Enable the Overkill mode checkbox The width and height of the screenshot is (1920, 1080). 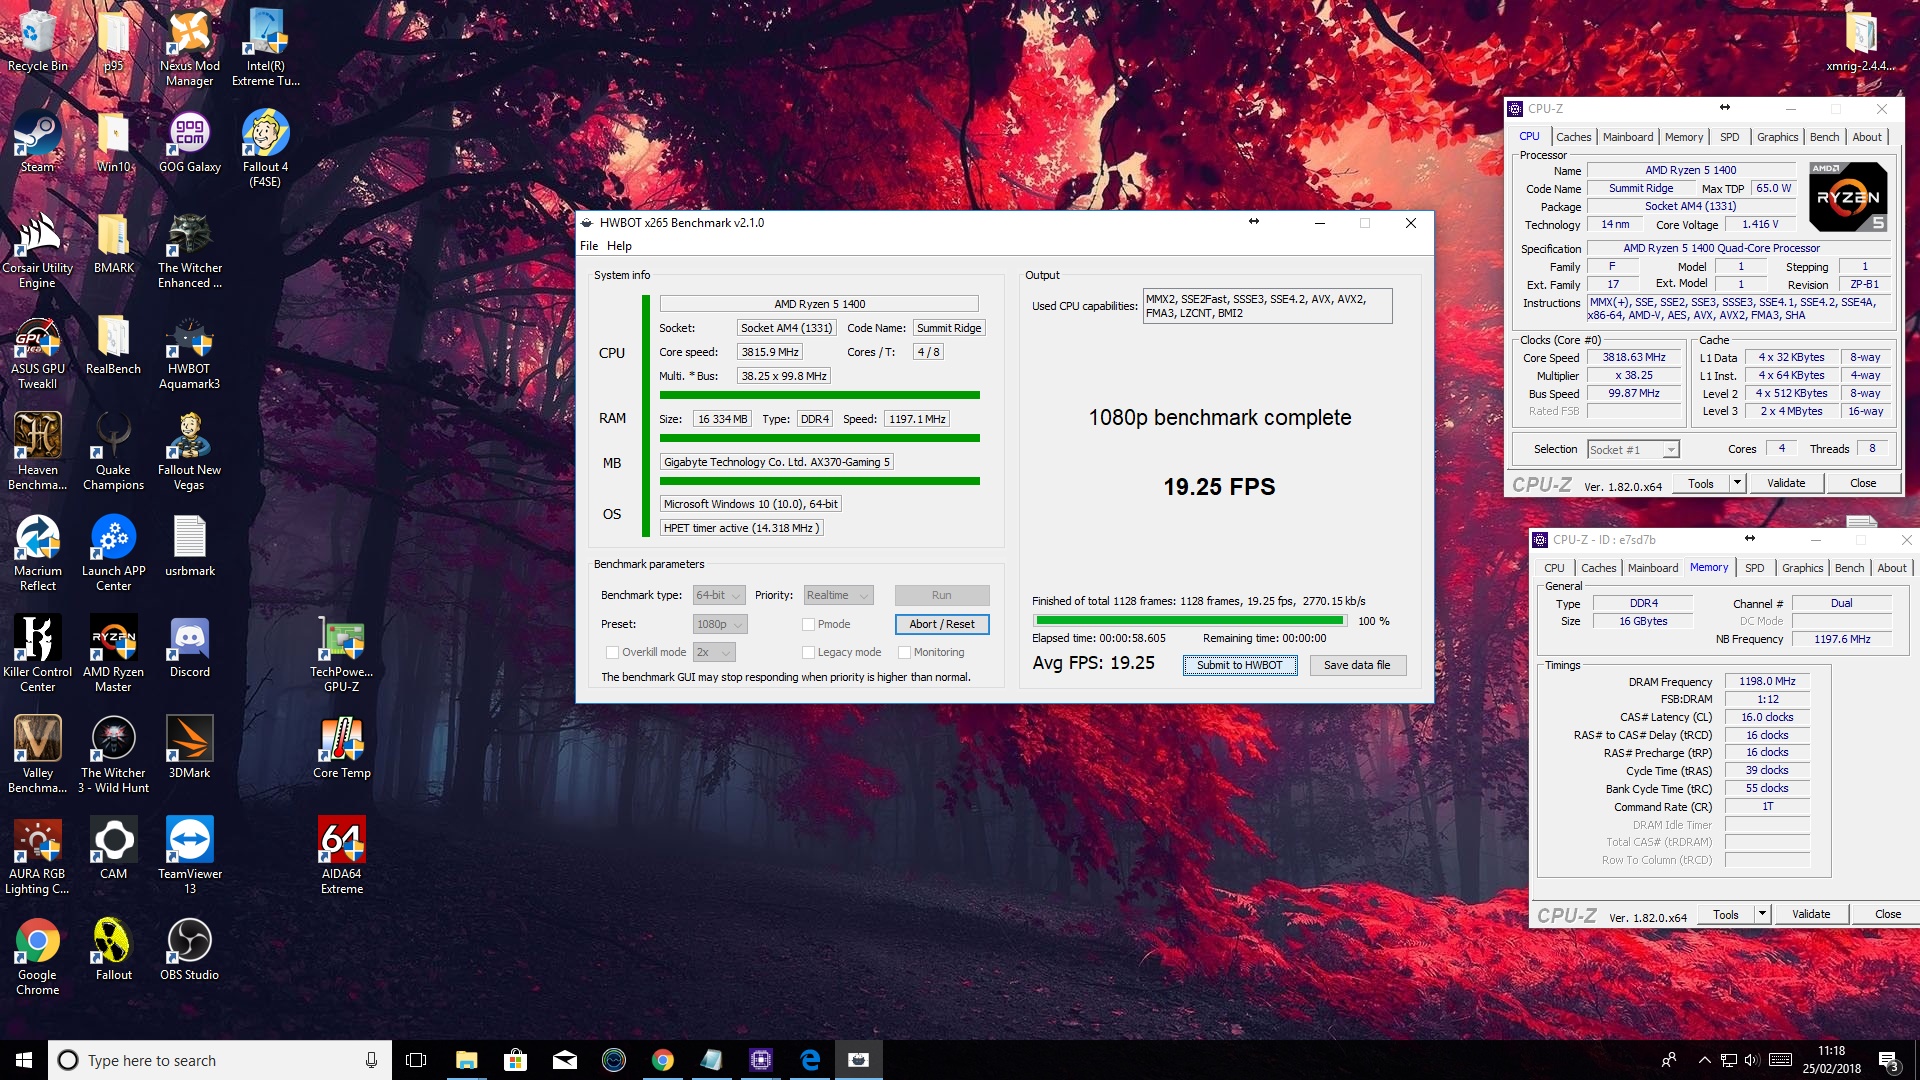click(x=612, y=652)
